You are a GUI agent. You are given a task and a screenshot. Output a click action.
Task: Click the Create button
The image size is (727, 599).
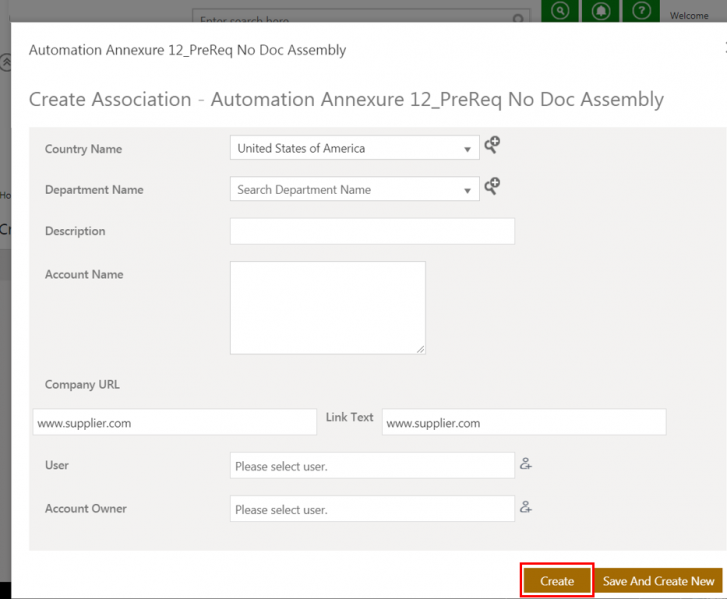pos(557,580)
